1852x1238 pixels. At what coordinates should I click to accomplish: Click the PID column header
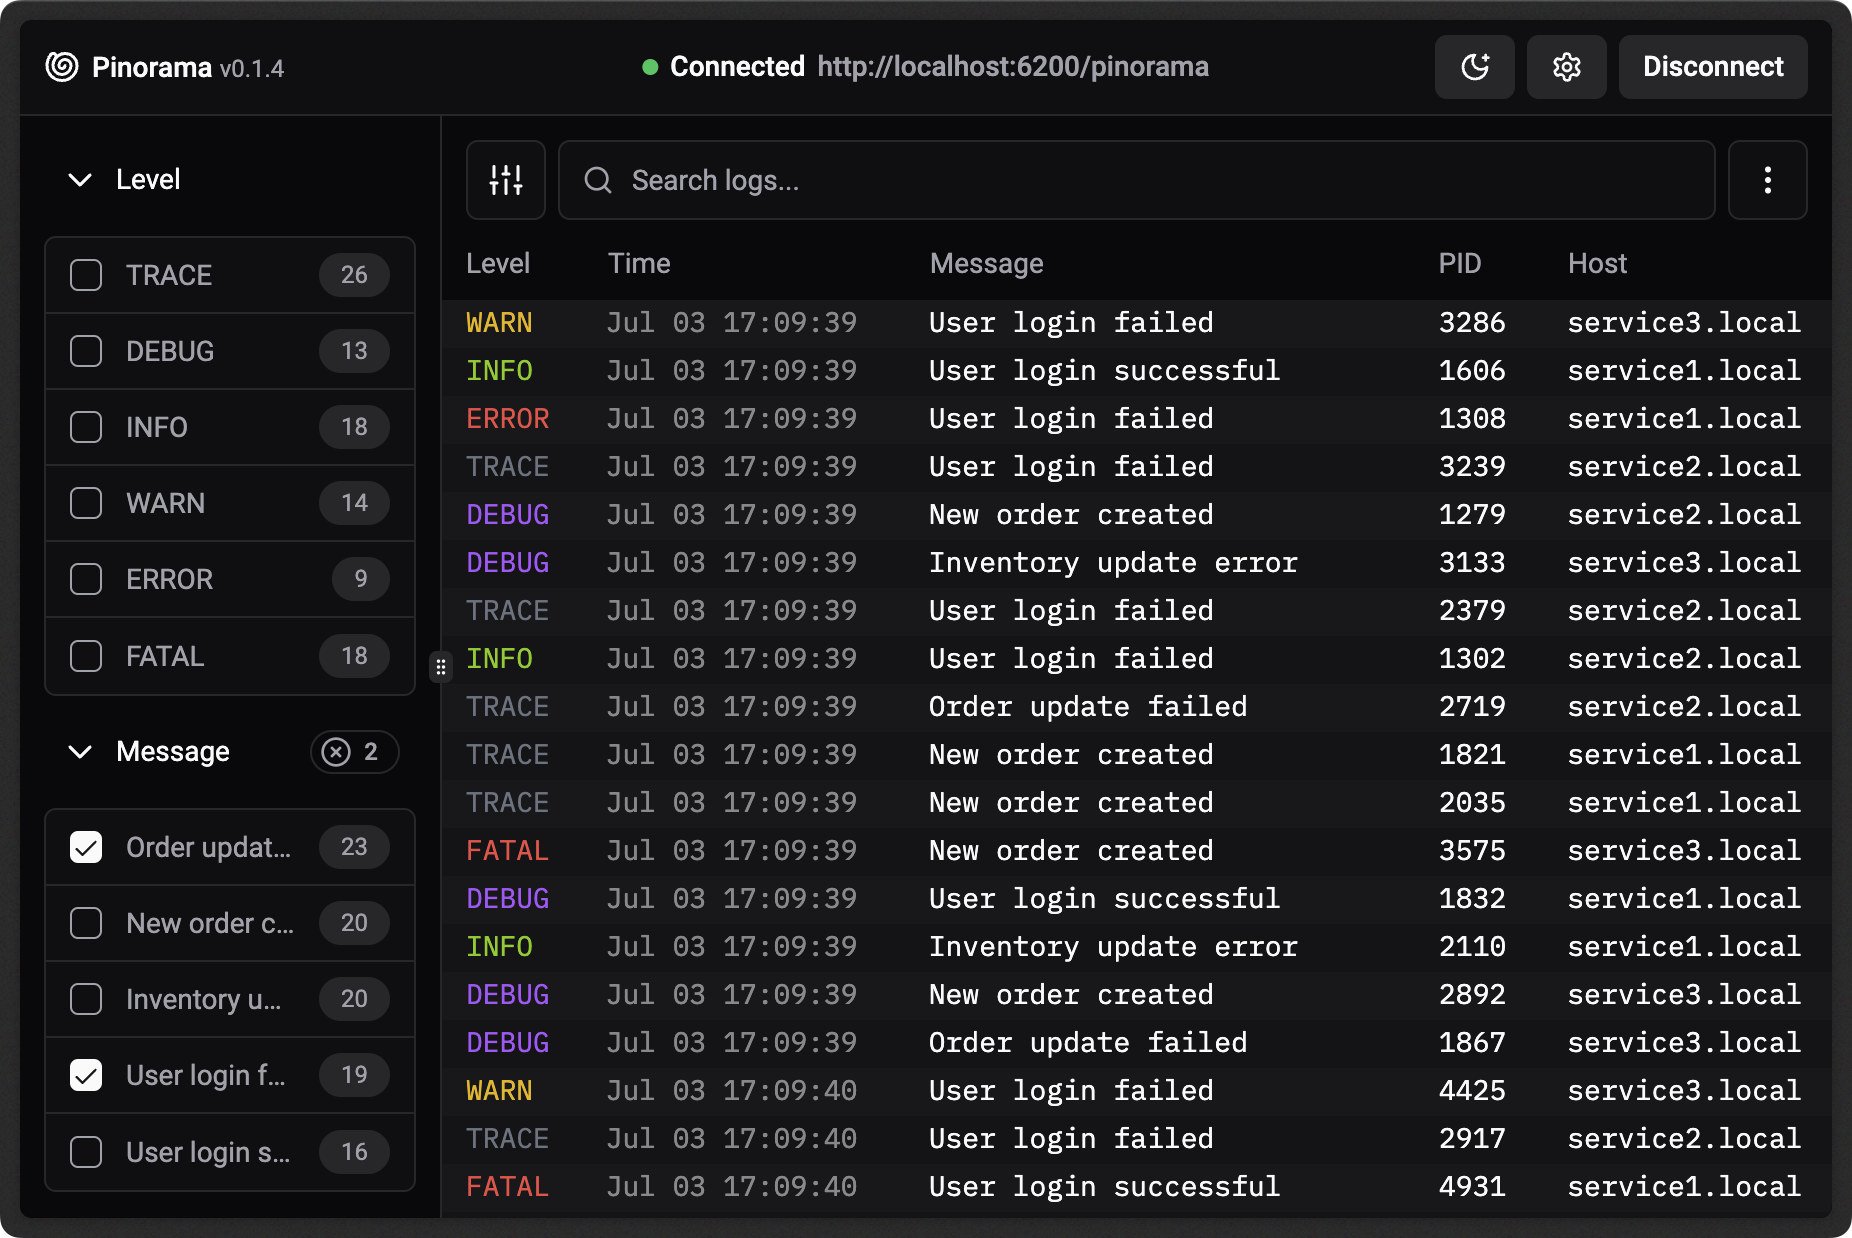(1459, 264)
